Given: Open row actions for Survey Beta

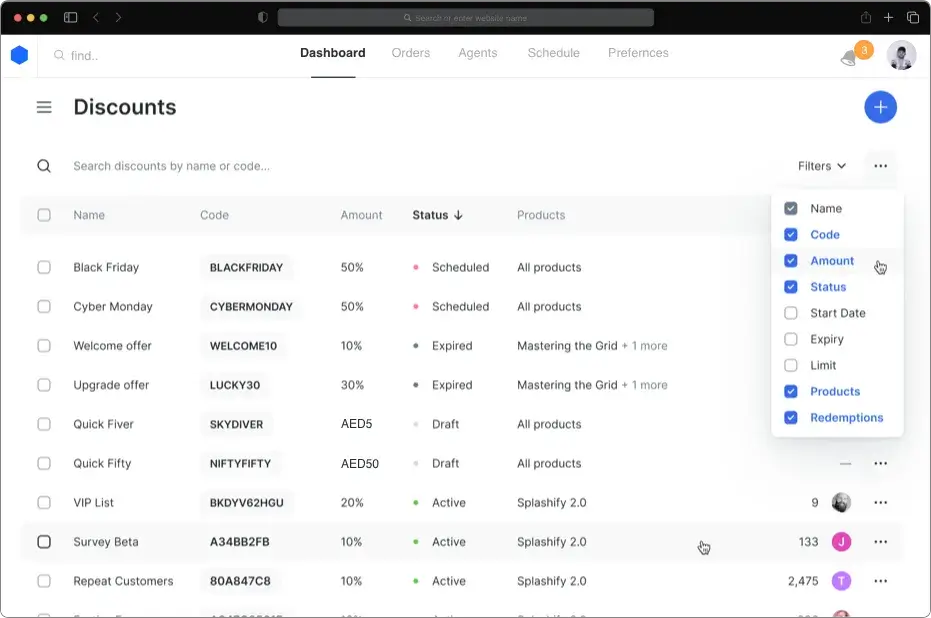Looking at the screenshot, I should click(x=880, y=542).
